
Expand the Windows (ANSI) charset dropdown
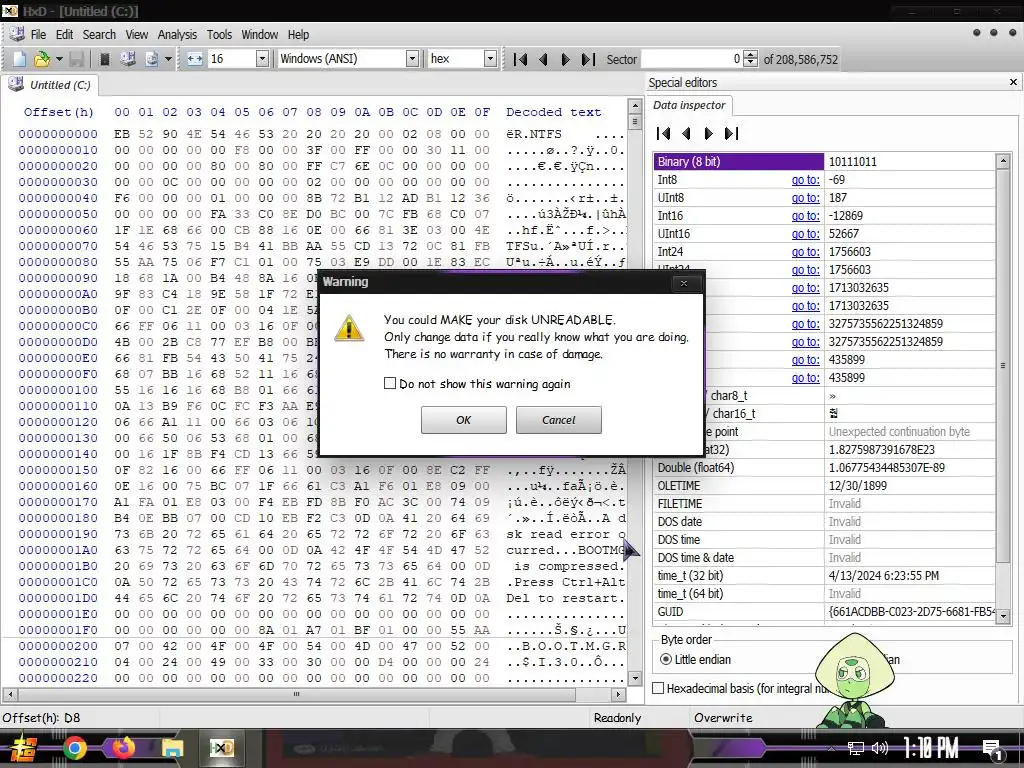[412, 59]
